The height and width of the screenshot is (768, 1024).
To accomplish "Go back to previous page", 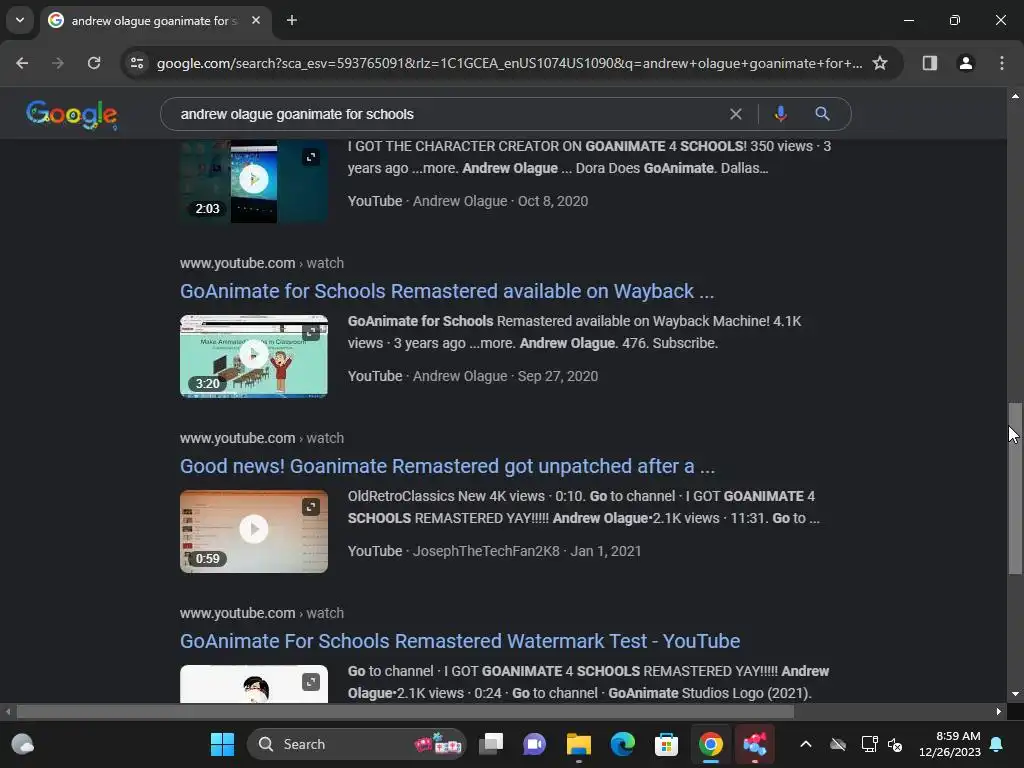I will 22,63.
